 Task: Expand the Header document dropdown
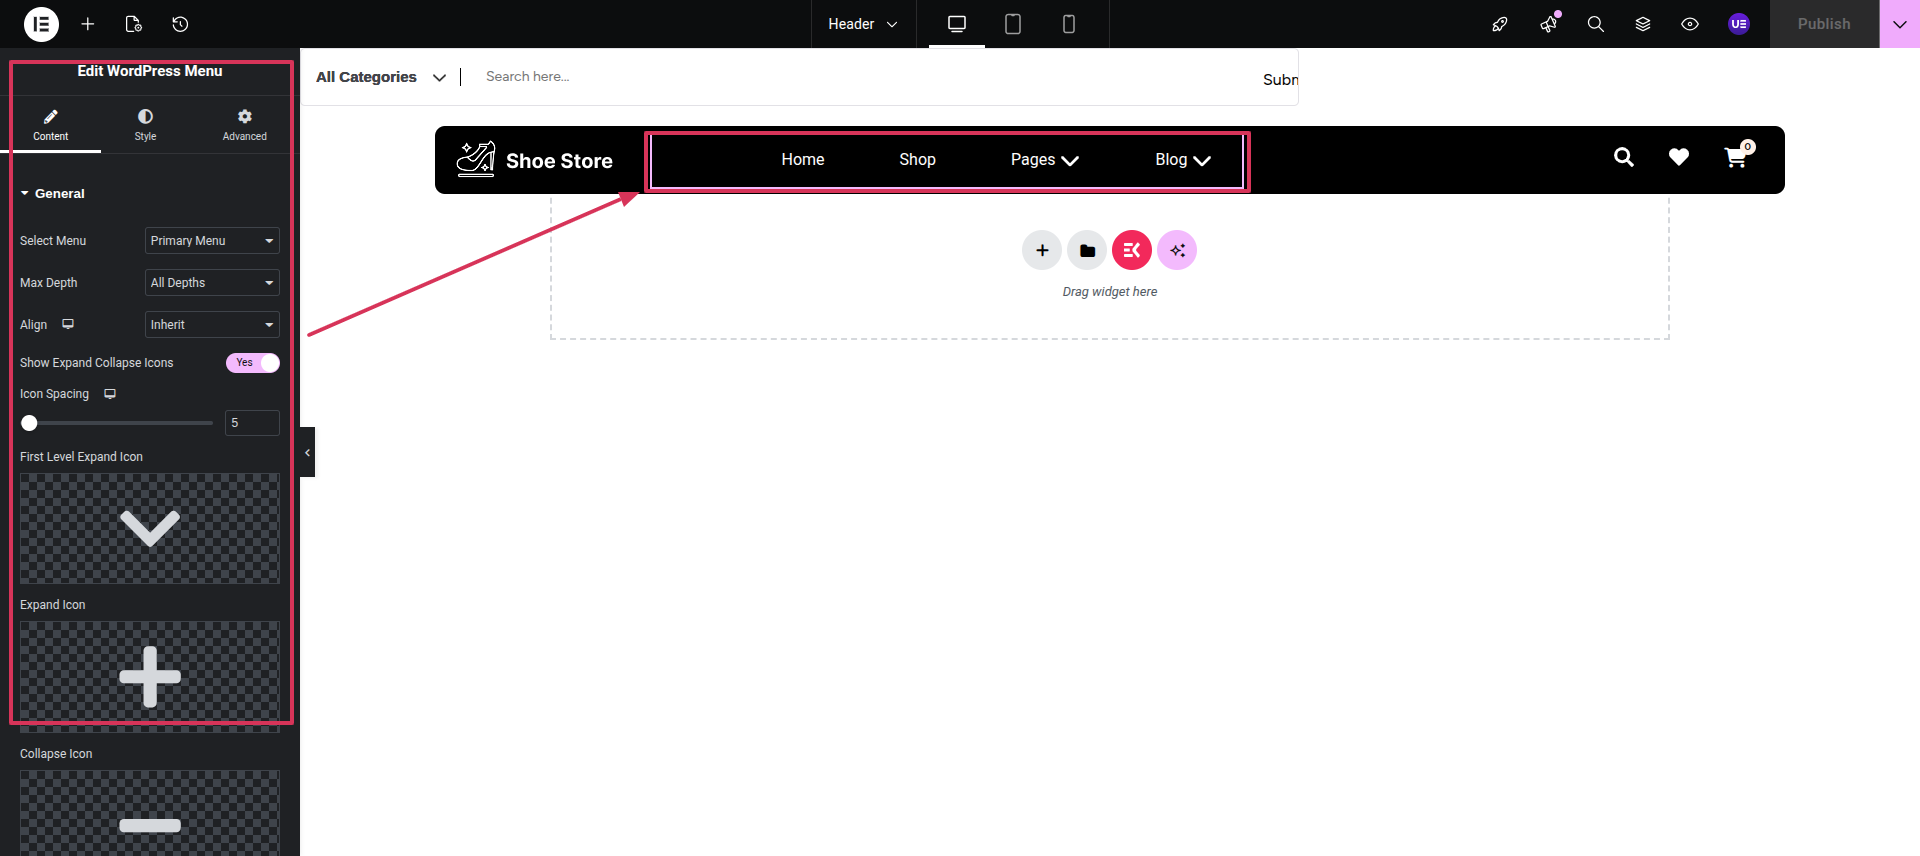pyautogui.click(x=862, y=24)
